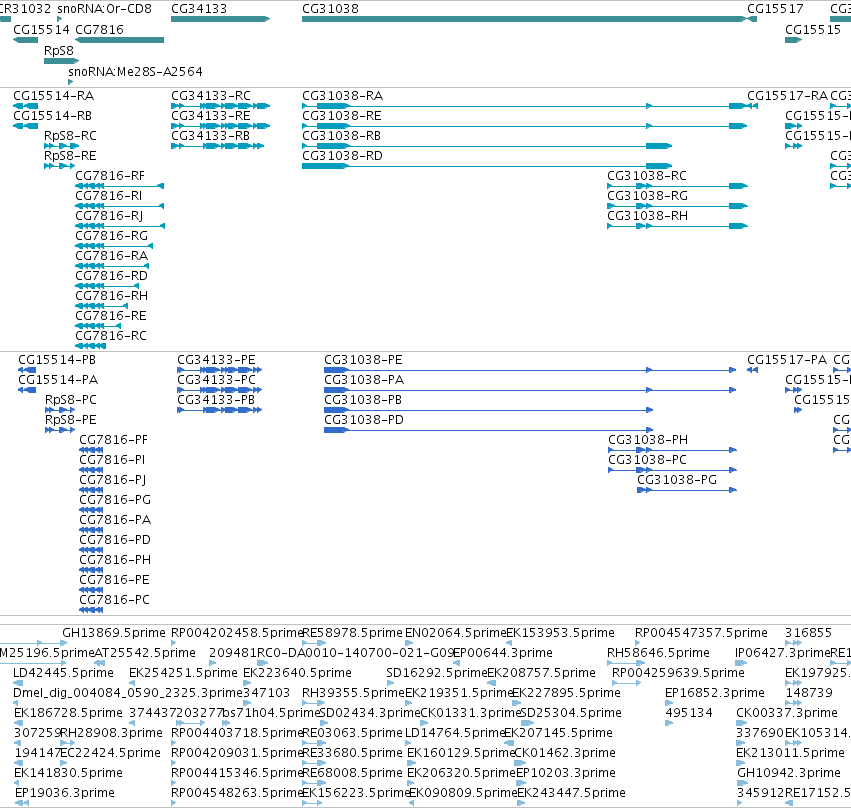The height and width of the screenshot is (808, 851).
Task: Select EST LD42445.5prime
Action: point(63,673)
